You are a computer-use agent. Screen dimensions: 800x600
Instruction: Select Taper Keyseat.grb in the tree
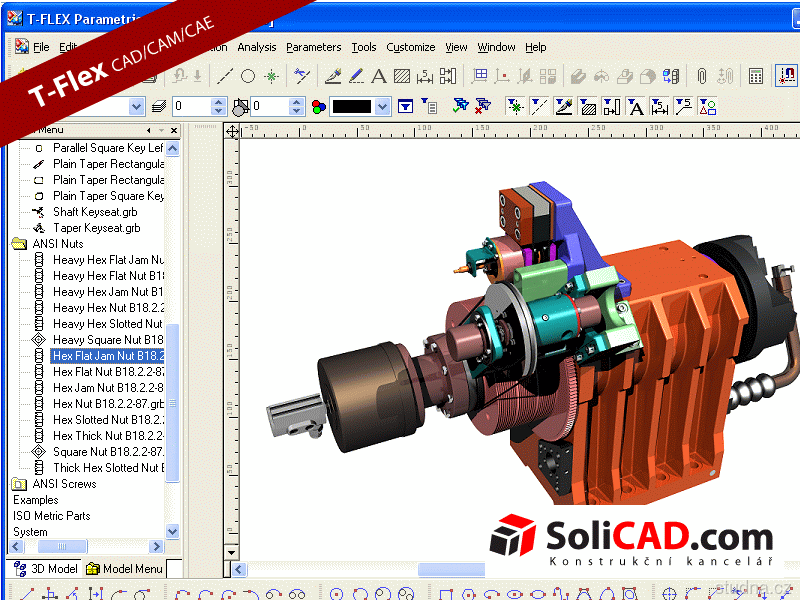[x=96, y=228]
